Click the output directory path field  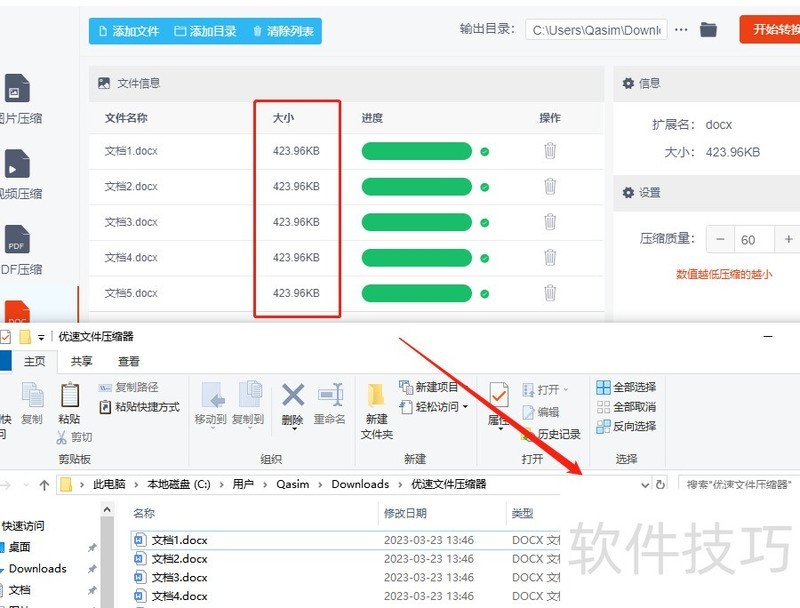point(596,30)
